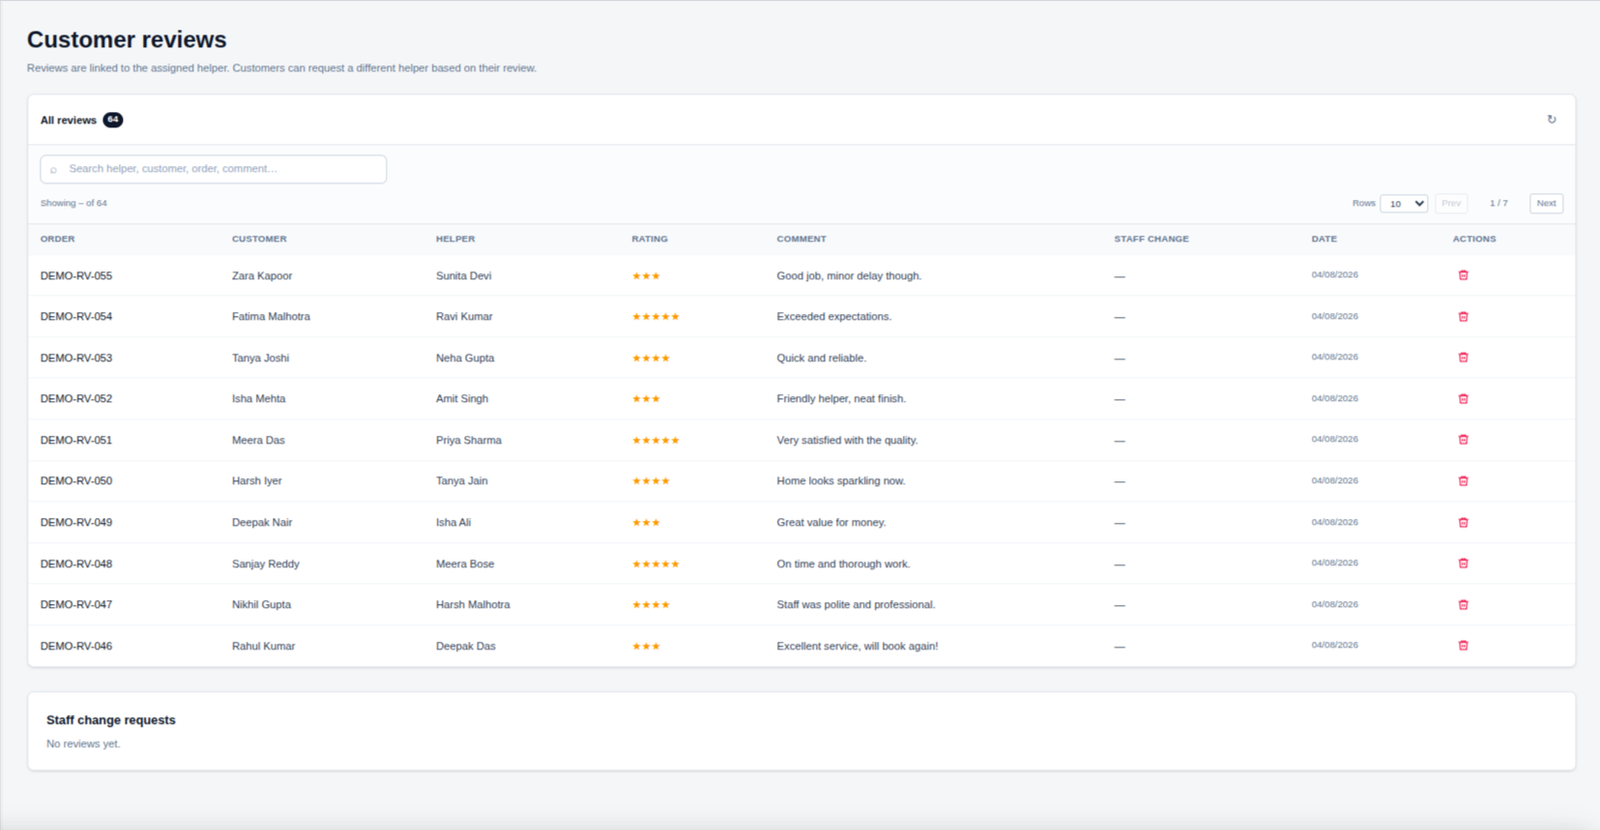Click the Rating column header
The image size is (1600, 830).
(x=650, y=239)
